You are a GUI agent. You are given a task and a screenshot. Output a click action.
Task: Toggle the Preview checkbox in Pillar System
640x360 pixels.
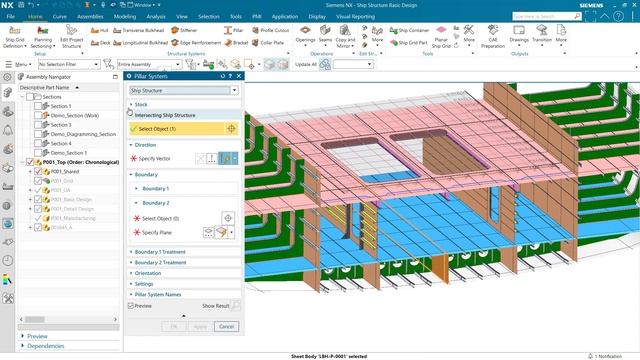131,306
